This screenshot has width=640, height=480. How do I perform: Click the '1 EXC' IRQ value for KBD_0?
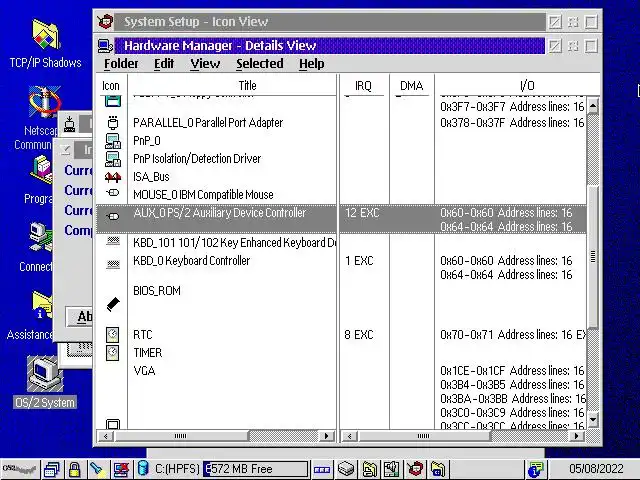coord(359,260)
